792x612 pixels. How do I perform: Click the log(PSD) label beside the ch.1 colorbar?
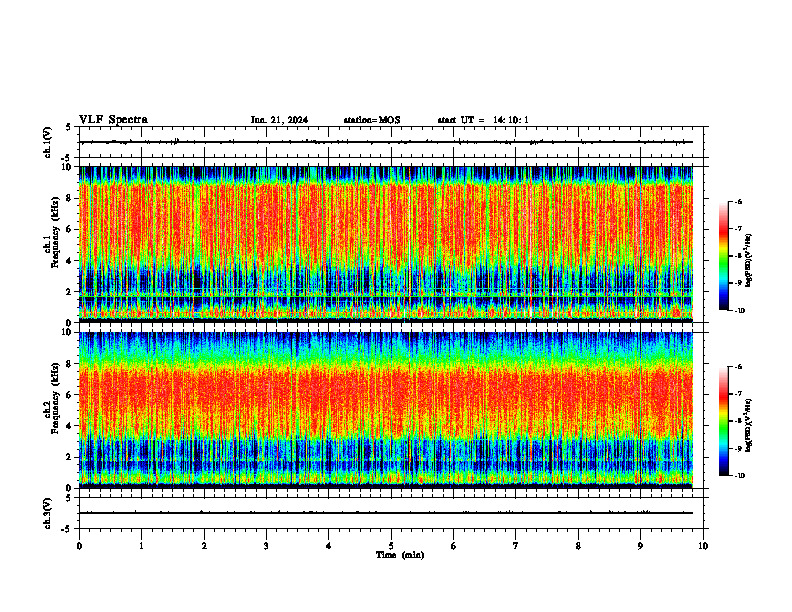tap(749, 261)
